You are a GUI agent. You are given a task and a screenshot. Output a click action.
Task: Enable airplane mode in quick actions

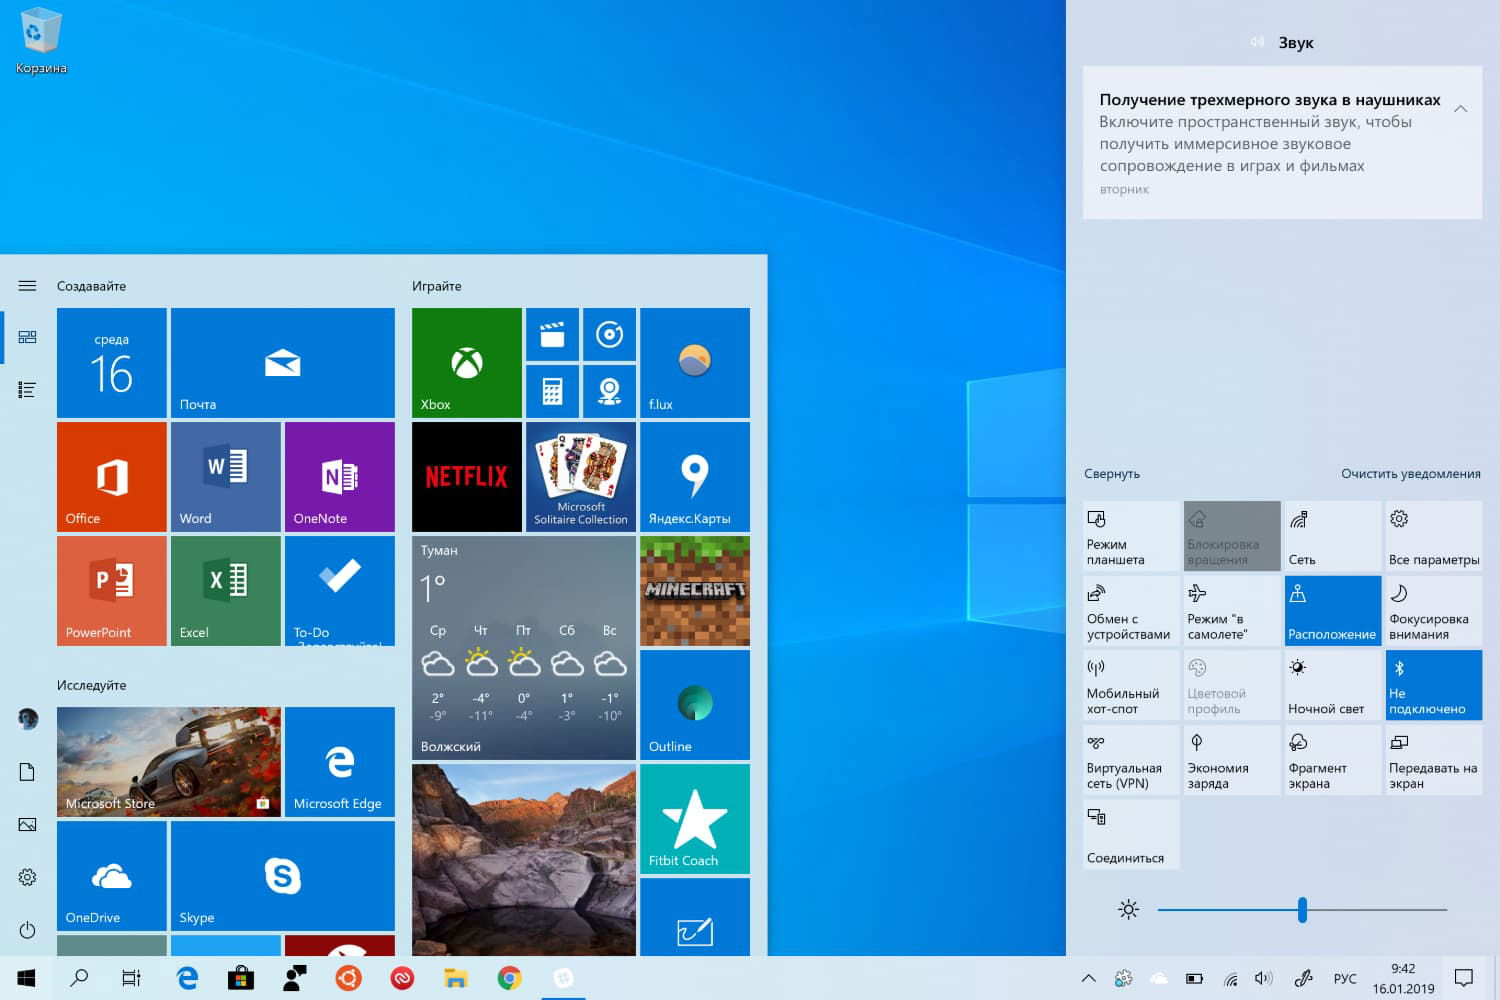(x=1231, y=610)
